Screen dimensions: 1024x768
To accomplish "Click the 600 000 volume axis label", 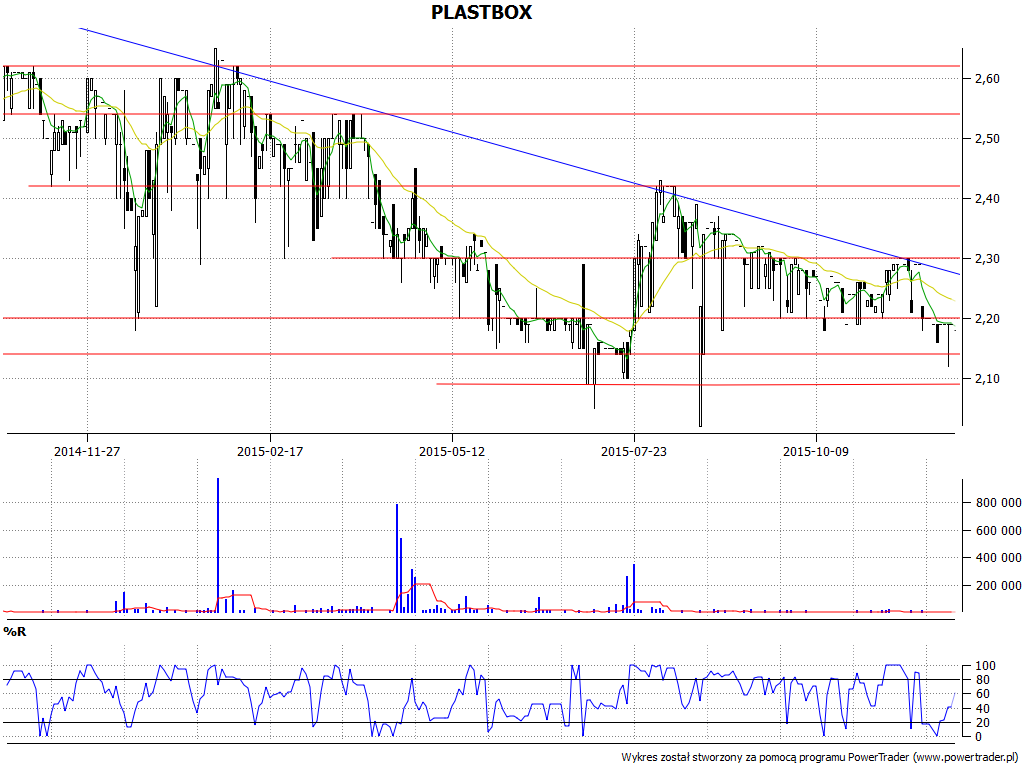I will pos(999,530).
